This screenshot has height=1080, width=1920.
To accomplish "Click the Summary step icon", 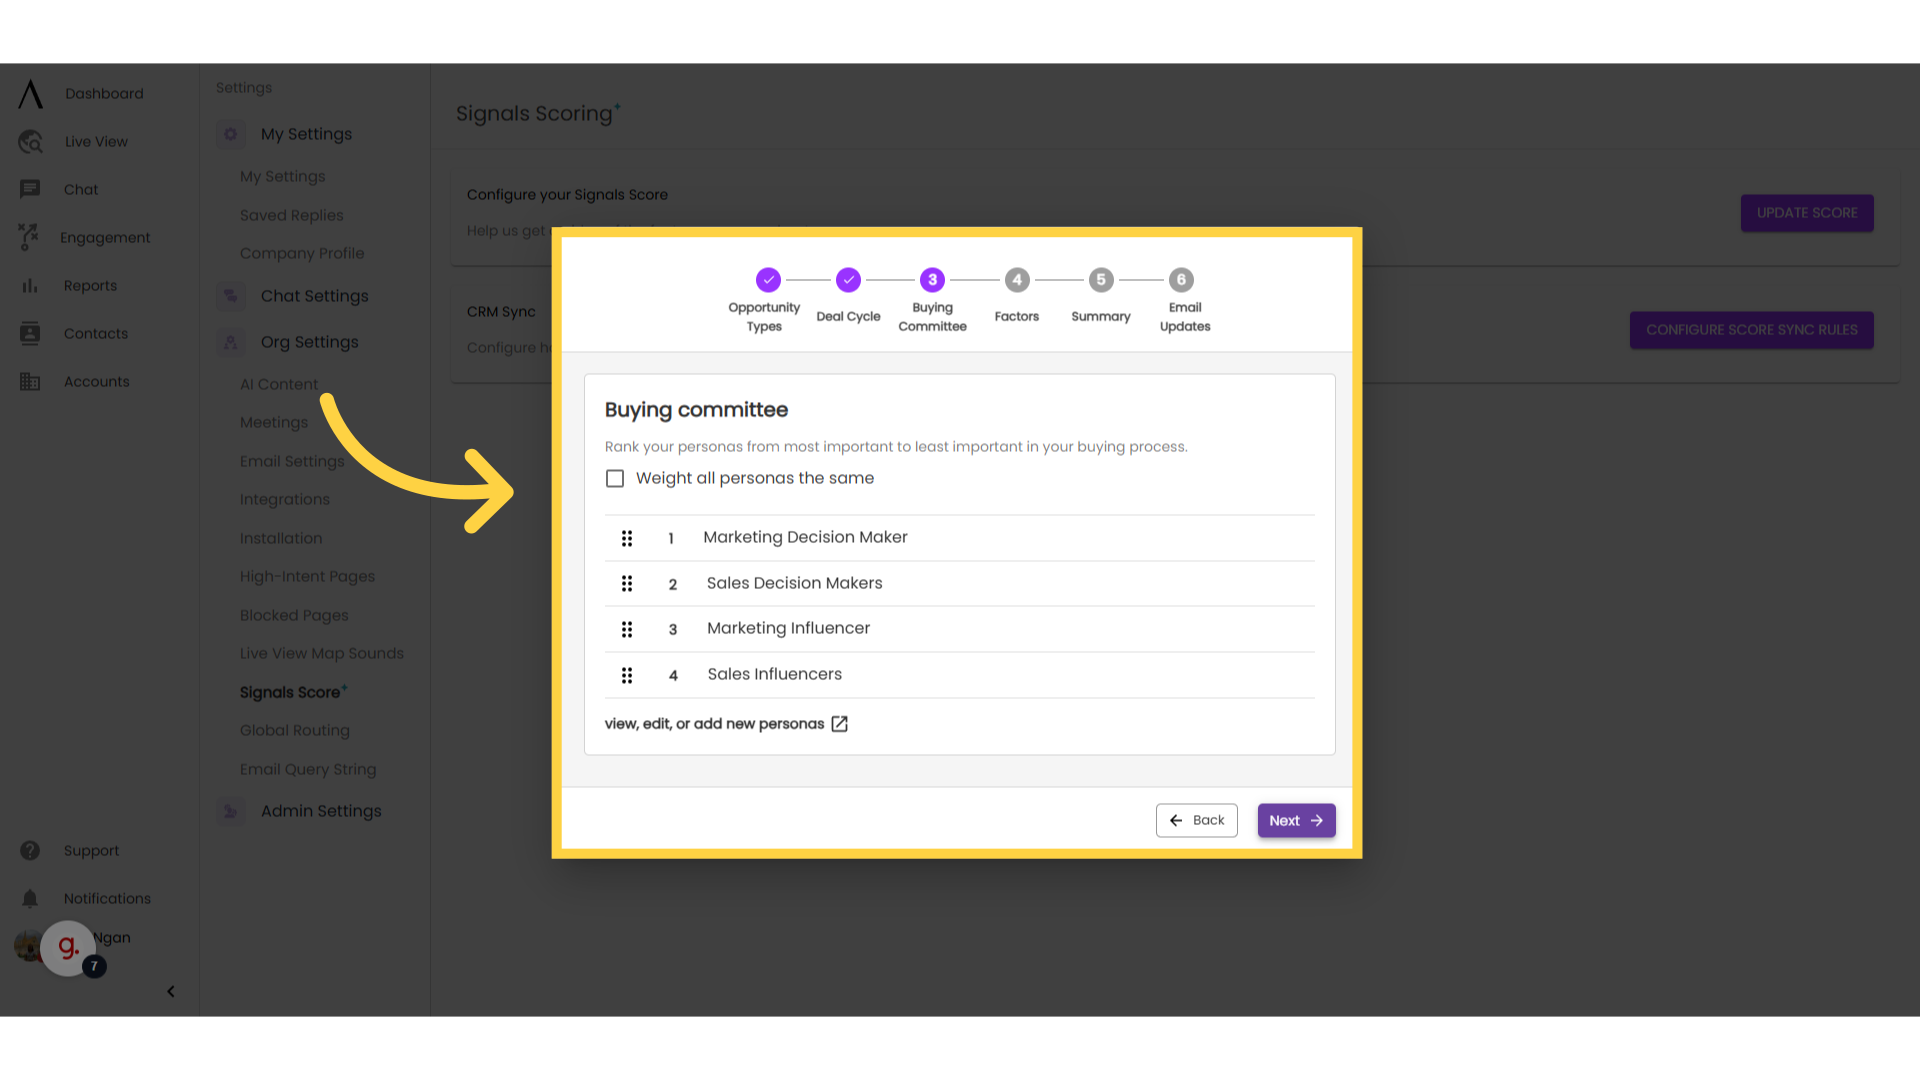I will coord(1100,280).
